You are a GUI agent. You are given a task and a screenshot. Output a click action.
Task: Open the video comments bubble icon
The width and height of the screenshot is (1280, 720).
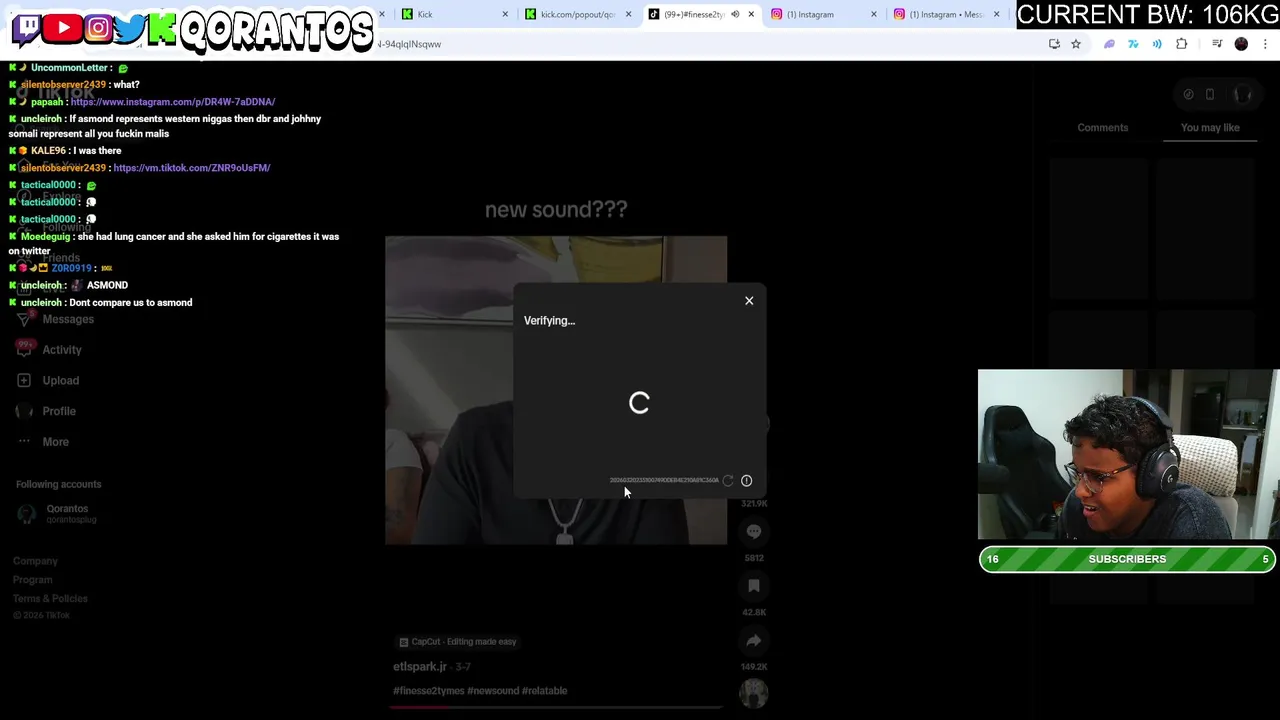point(754,532)
